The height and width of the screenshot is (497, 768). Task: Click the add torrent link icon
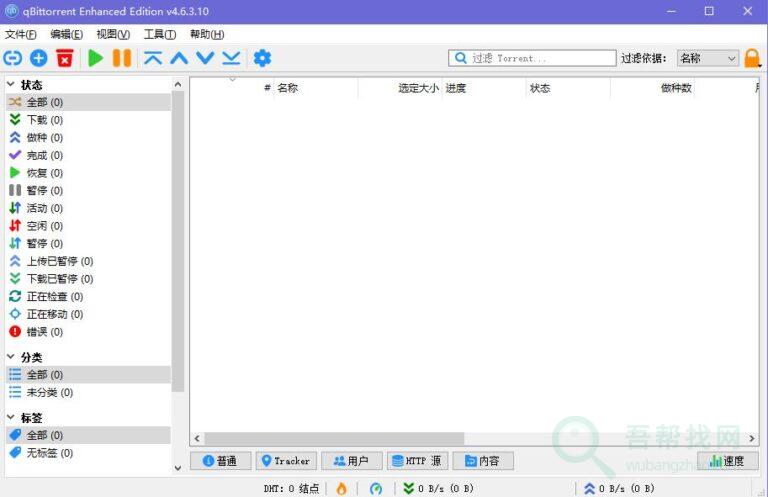(x=13, y=58)
